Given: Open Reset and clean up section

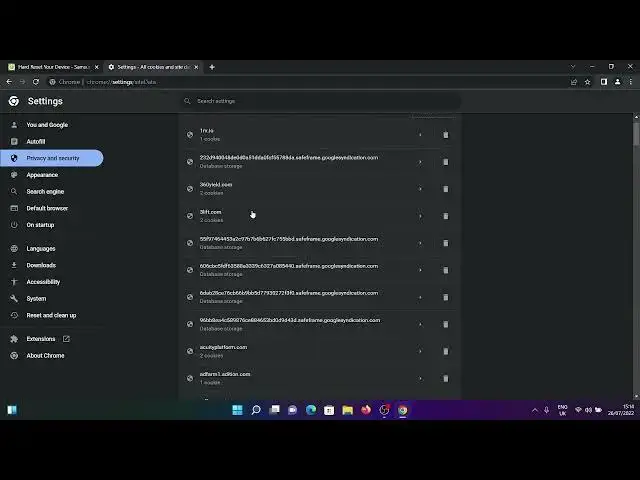Looking at the screenshot, I should [x=51, y=316].
